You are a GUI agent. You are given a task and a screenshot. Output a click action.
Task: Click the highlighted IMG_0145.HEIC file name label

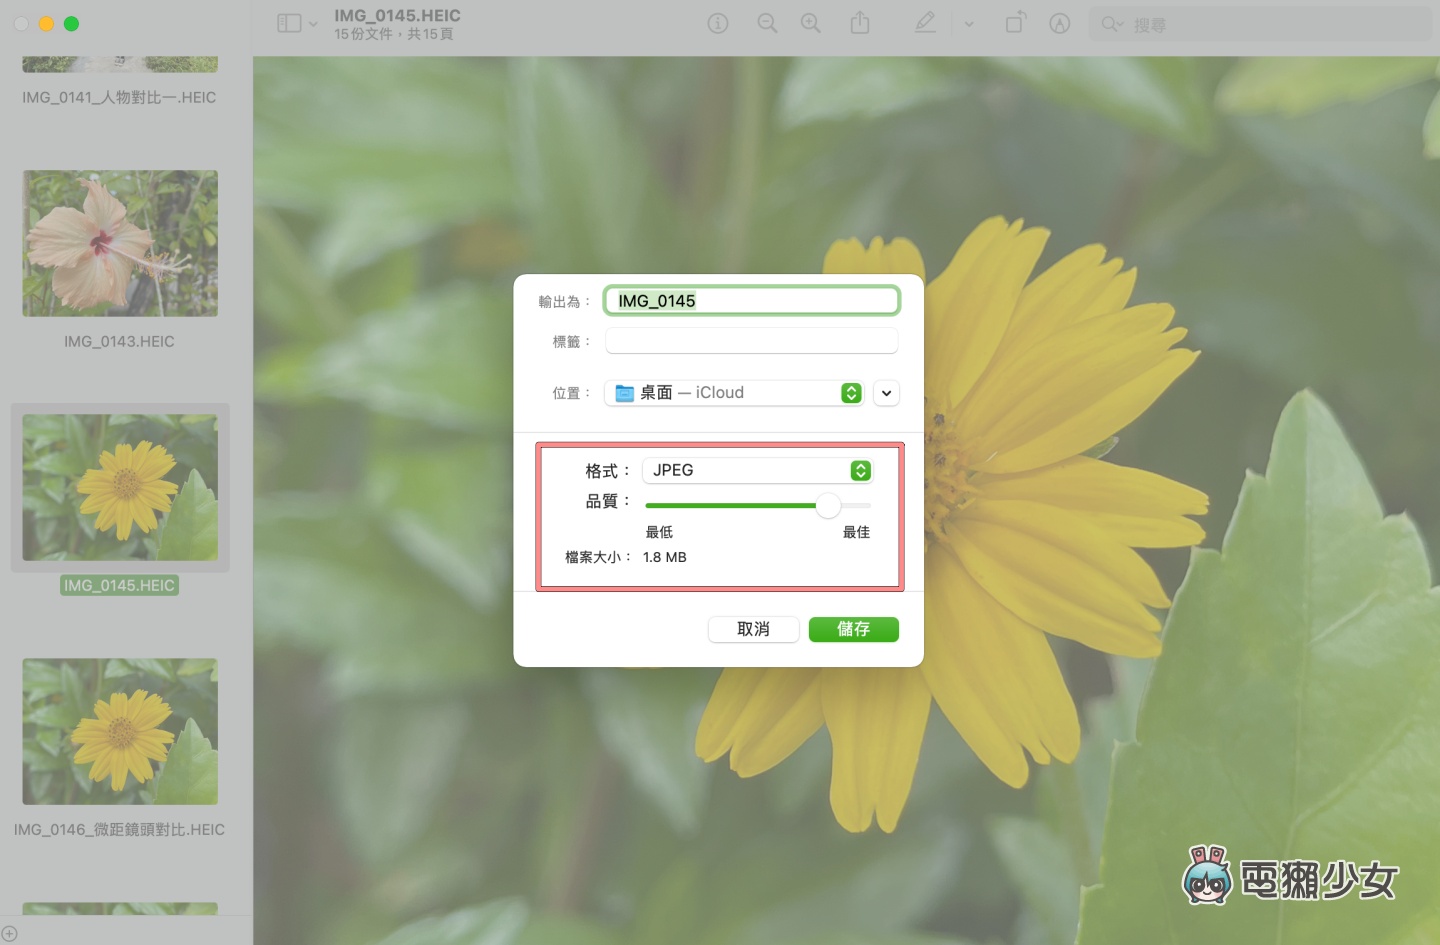pyautogui.click(x=119, y=585)
